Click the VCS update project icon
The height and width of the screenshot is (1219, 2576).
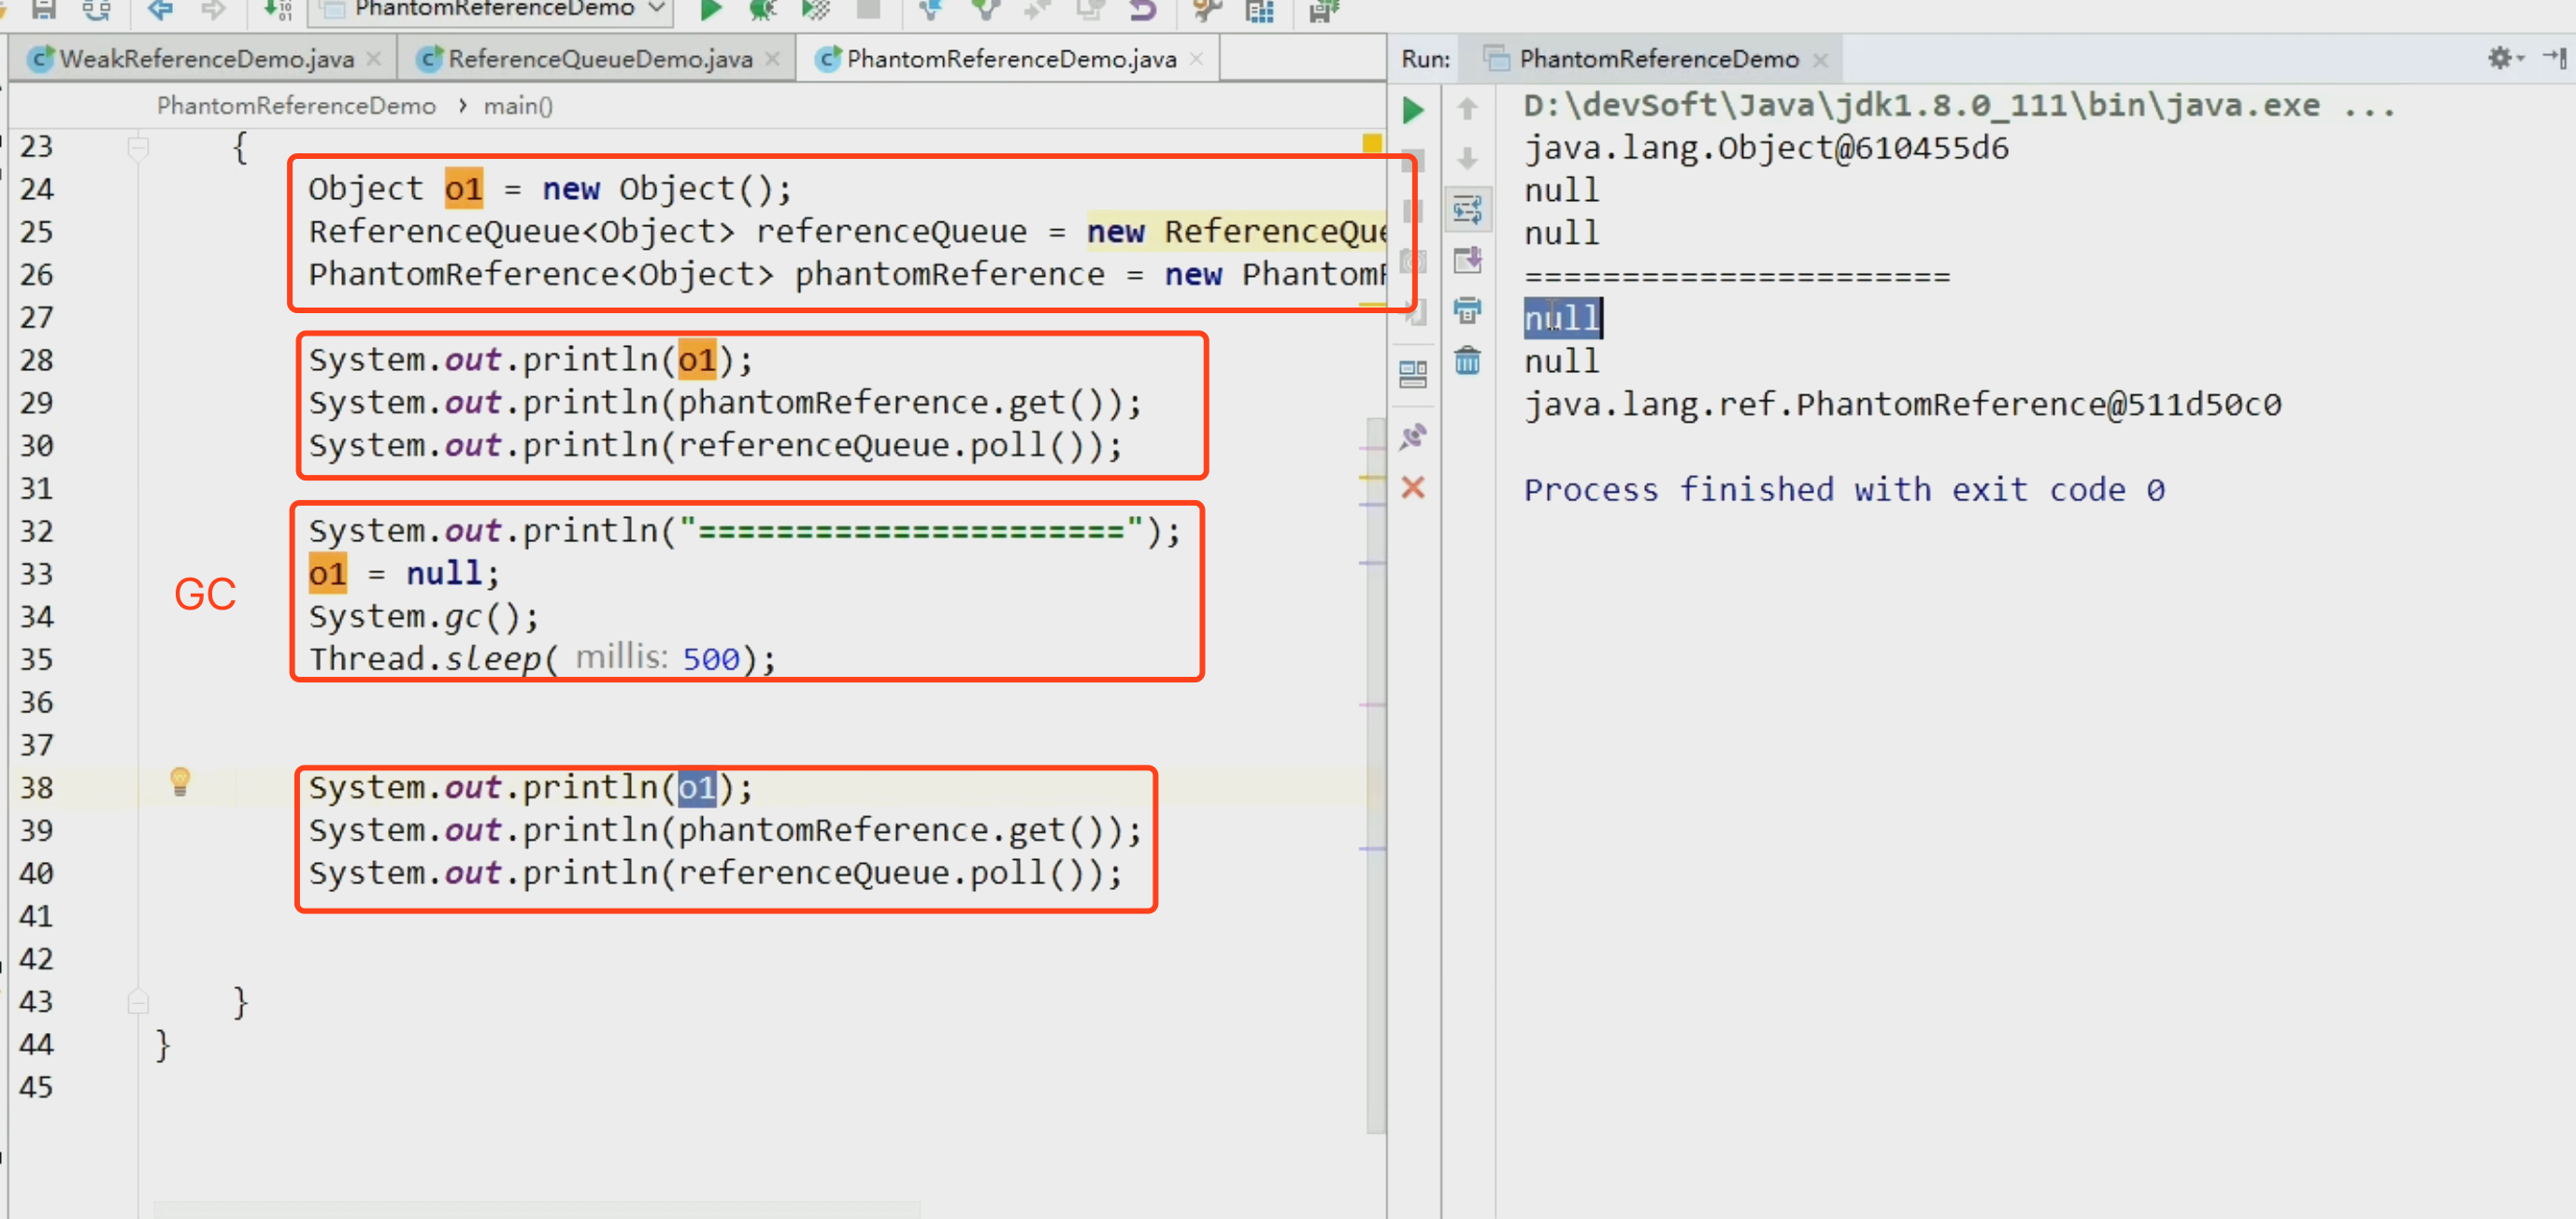(x=931, y=10)
